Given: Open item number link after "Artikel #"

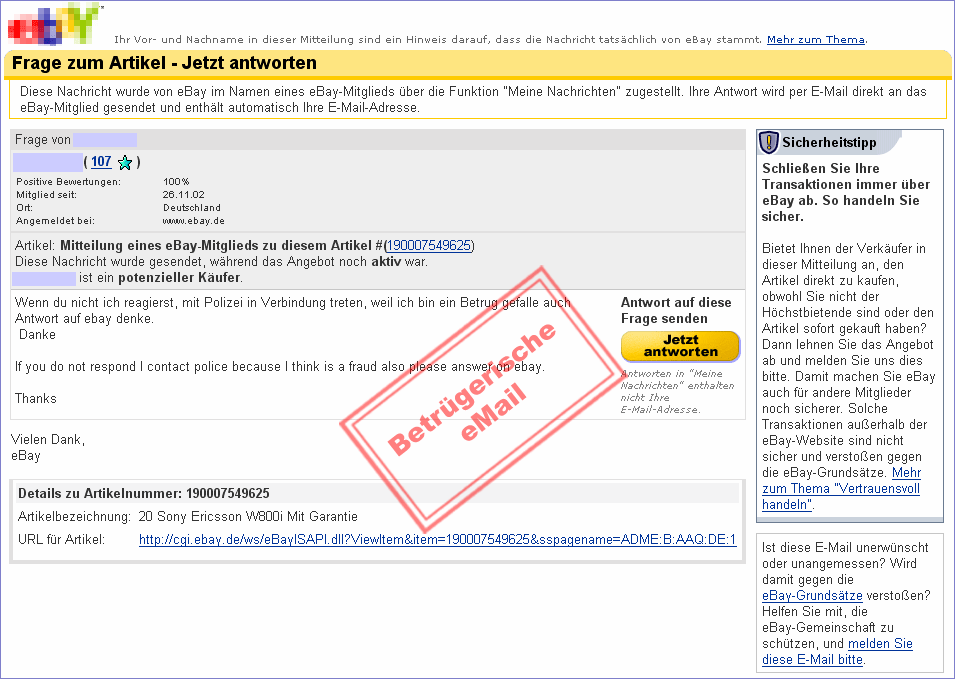Looking at the screenshot, I should point(429,245).
